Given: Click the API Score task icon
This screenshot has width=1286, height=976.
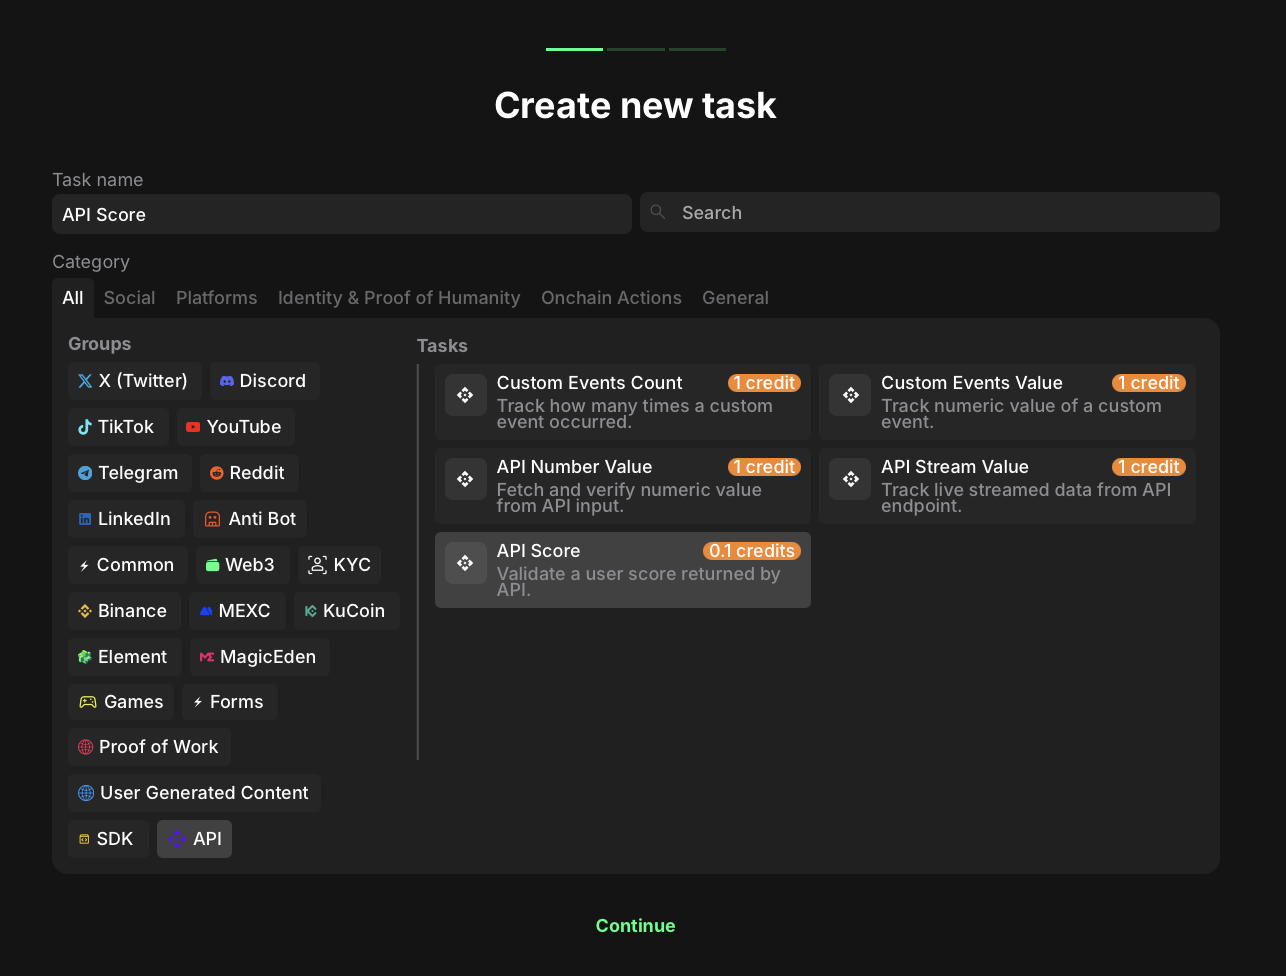Looking at the screenshot, I should [466, 563].
